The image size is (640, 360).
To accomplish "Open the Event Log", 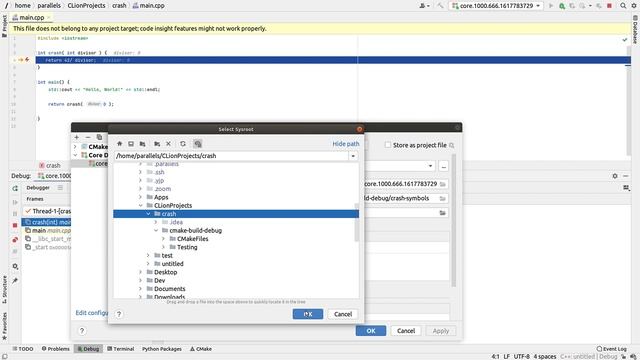I will (x=611, y=349).
